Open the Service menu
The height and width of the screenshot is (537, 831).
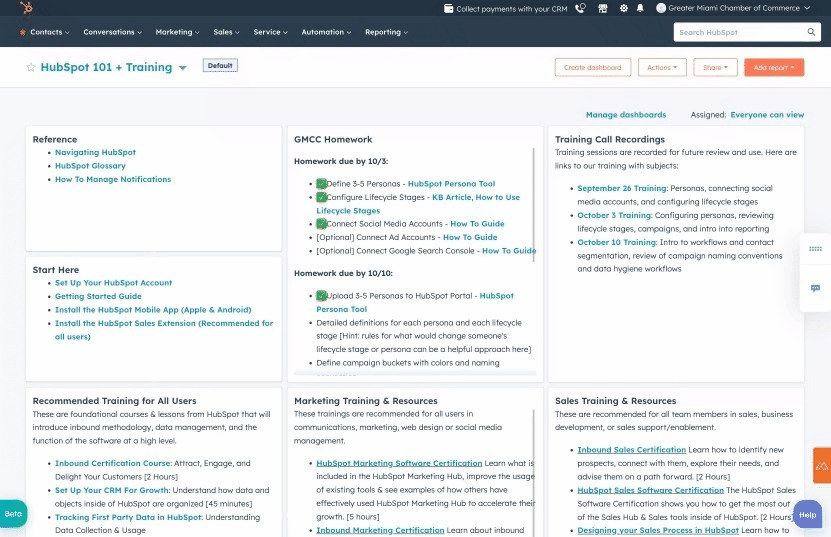point(270,32)
